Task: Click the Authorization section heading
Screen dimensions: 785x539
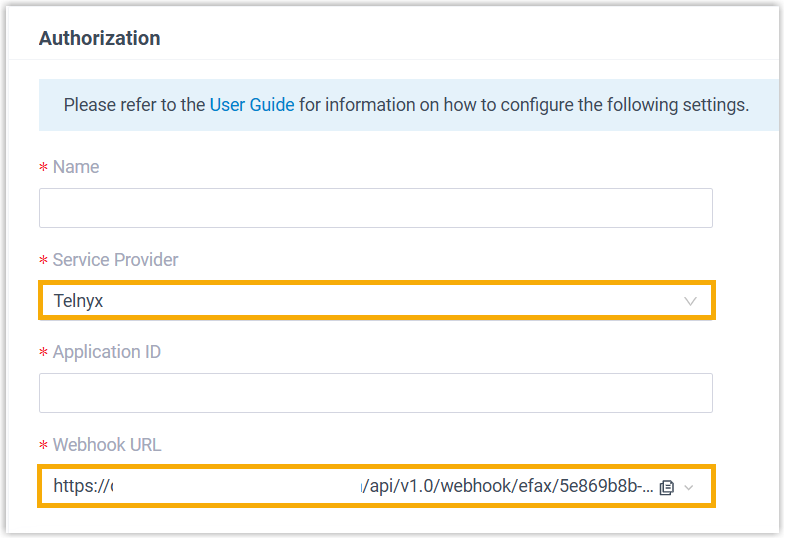Action: [x=99, y=39]
